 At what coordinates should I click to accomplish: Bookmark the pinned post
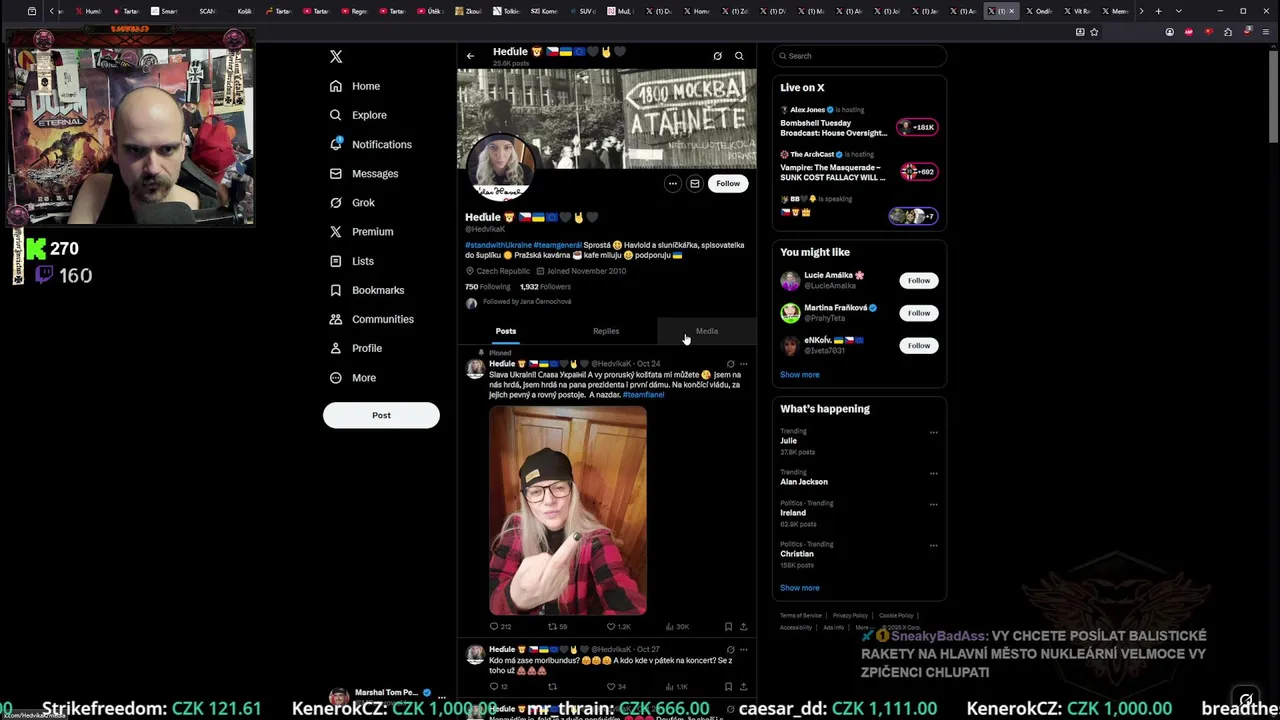click(x=728, y=627)
